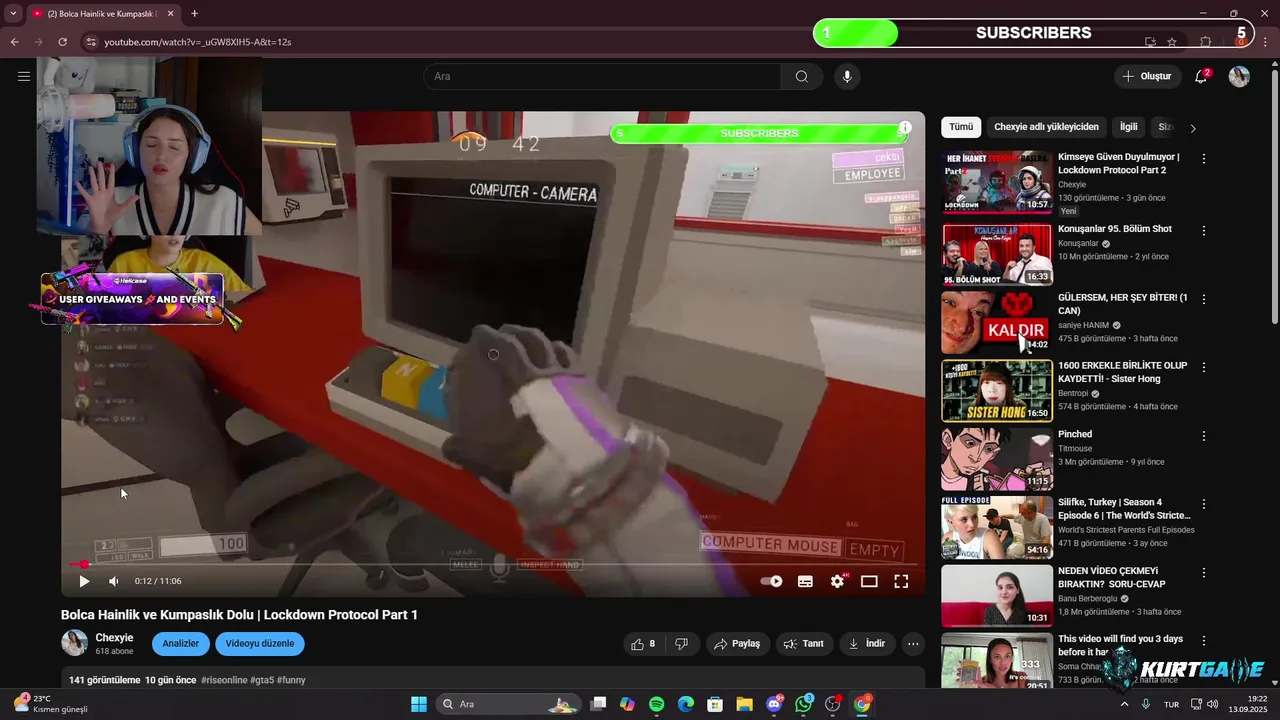Open the Pinched video title

pos(1075,434)
